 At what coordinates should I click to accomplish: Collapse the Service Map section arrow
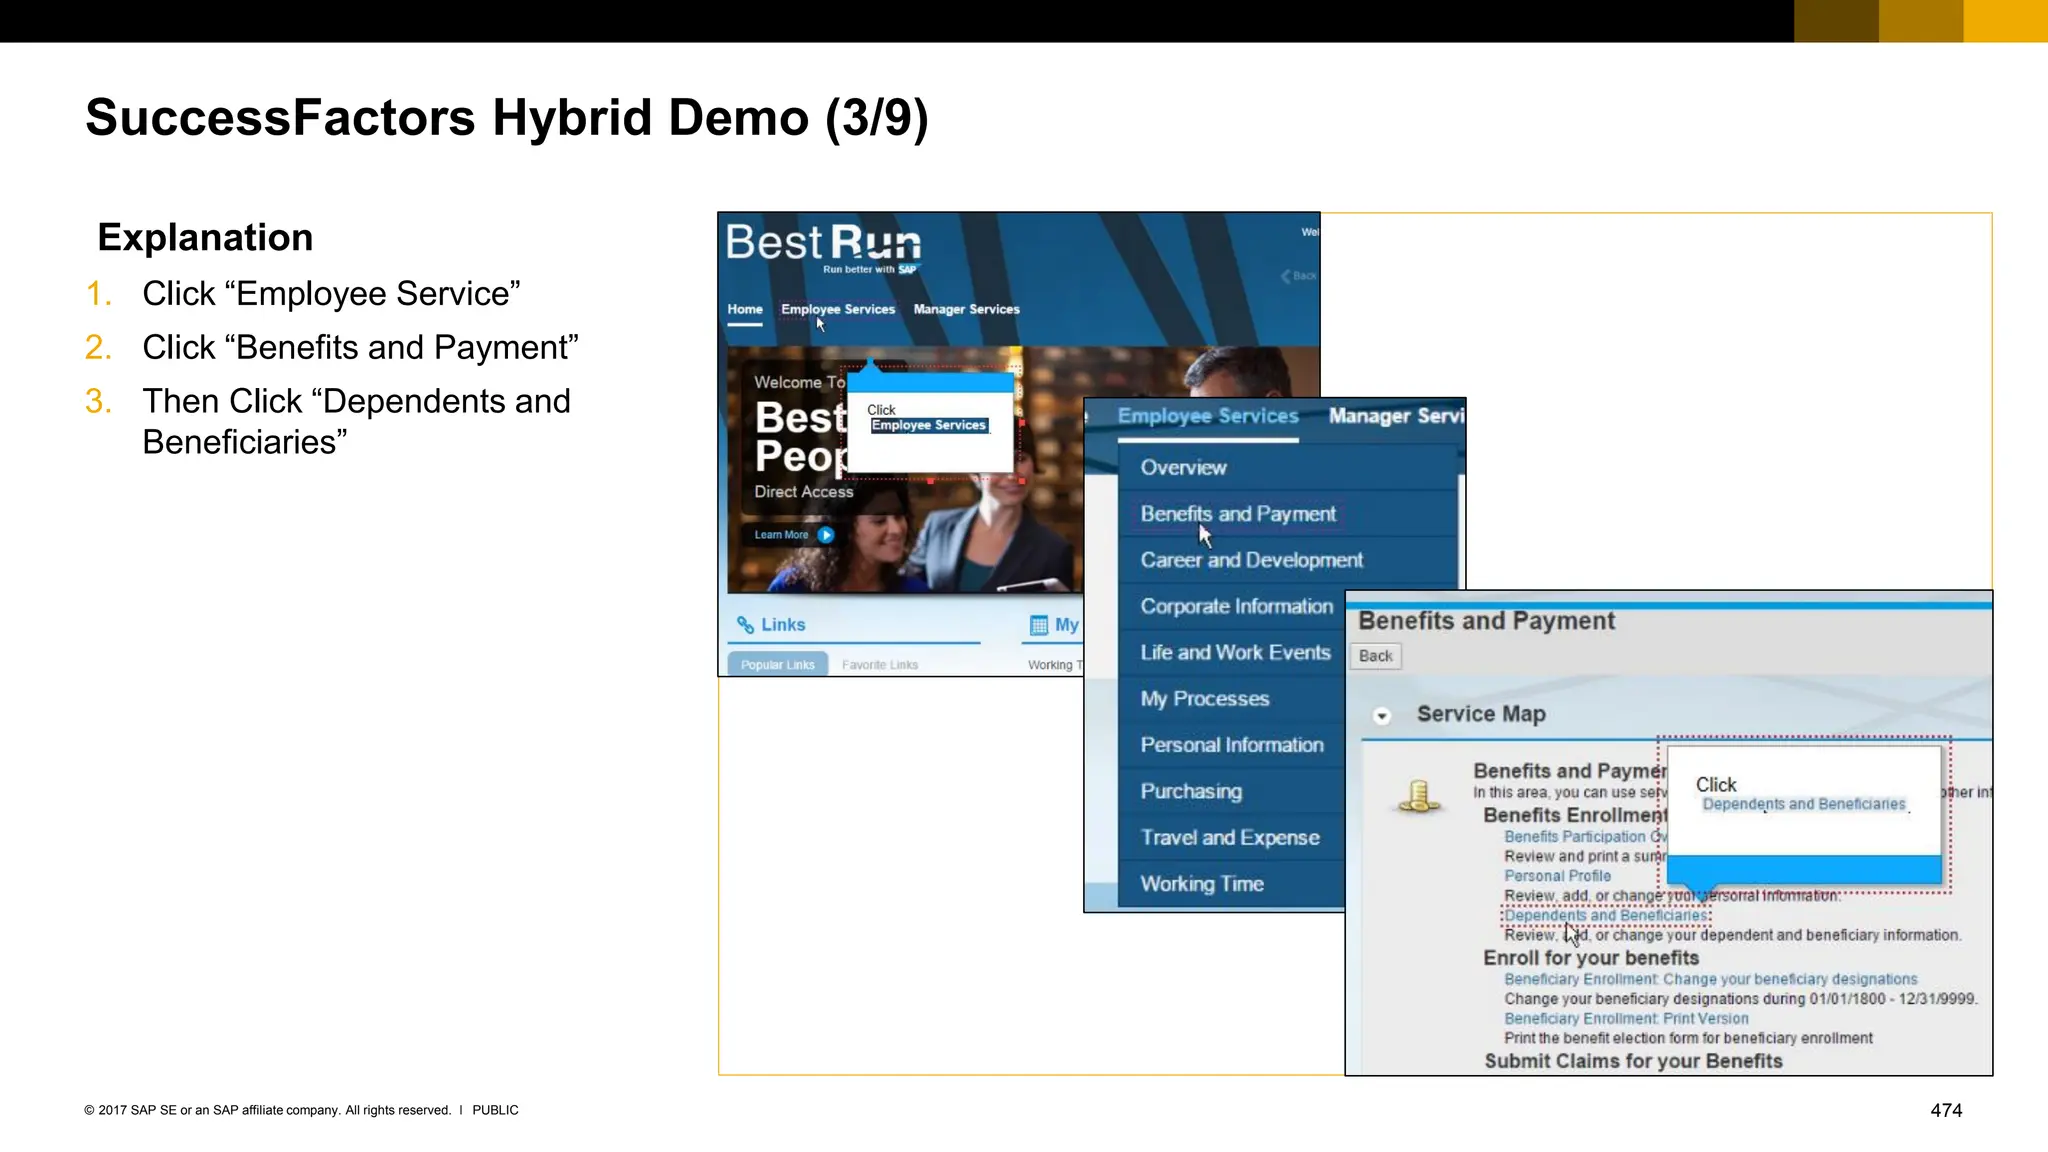[1382, 716]
